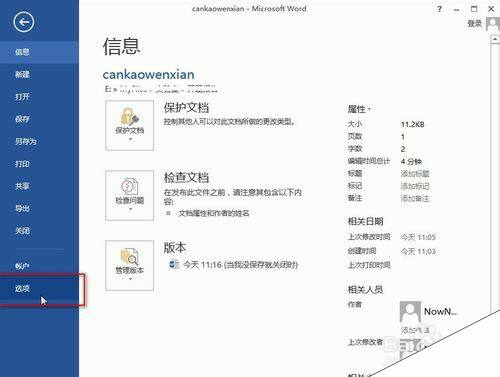
Task: Click the Word document icon beside version 11:16
Action: point(174,265)
